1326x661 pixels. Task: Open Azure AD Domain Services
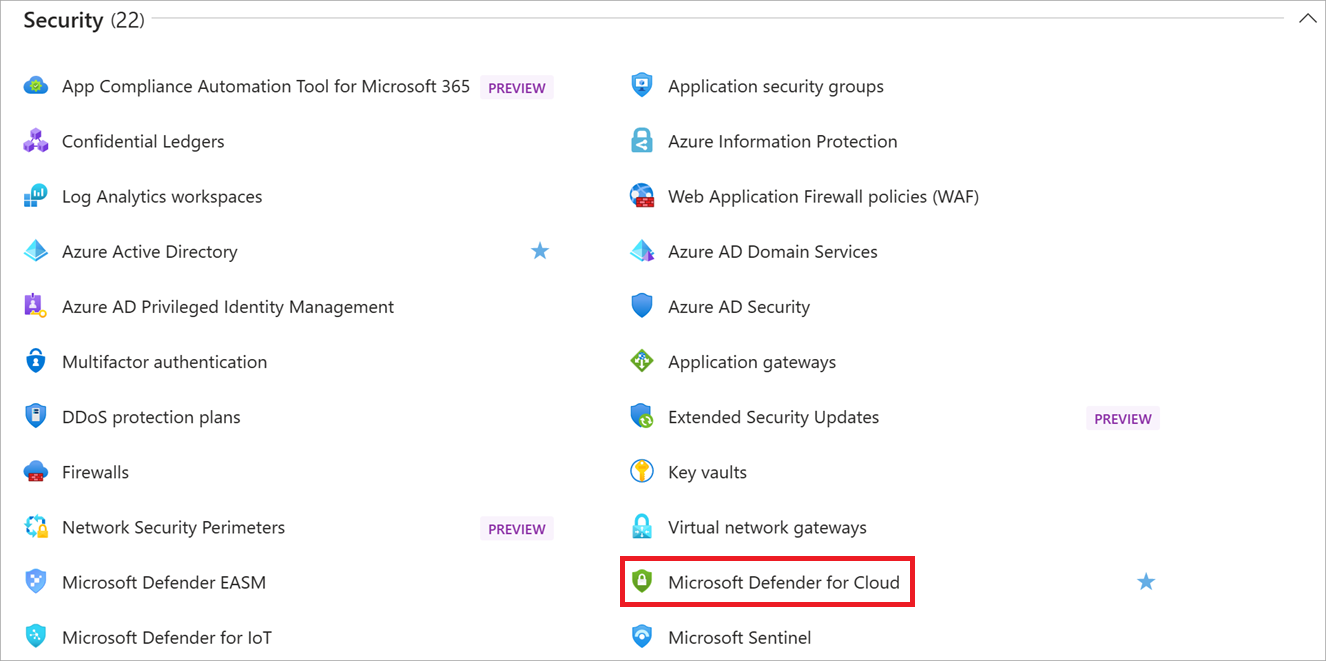773,251
